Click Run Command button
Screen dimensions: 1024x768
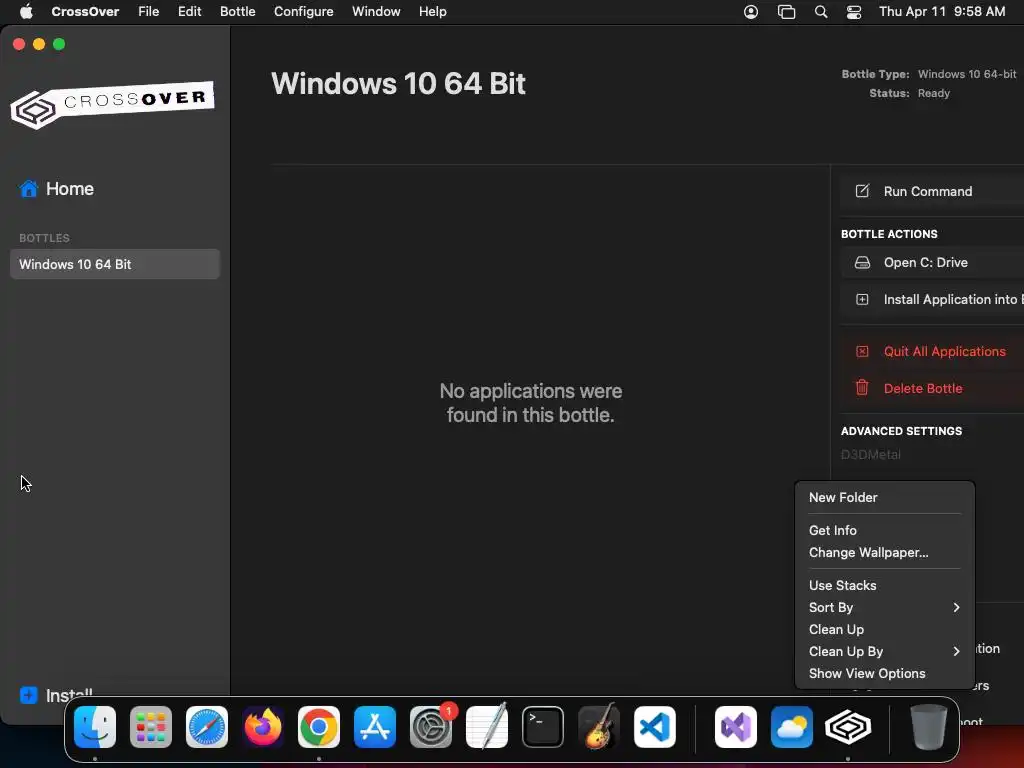coord(932,191)
